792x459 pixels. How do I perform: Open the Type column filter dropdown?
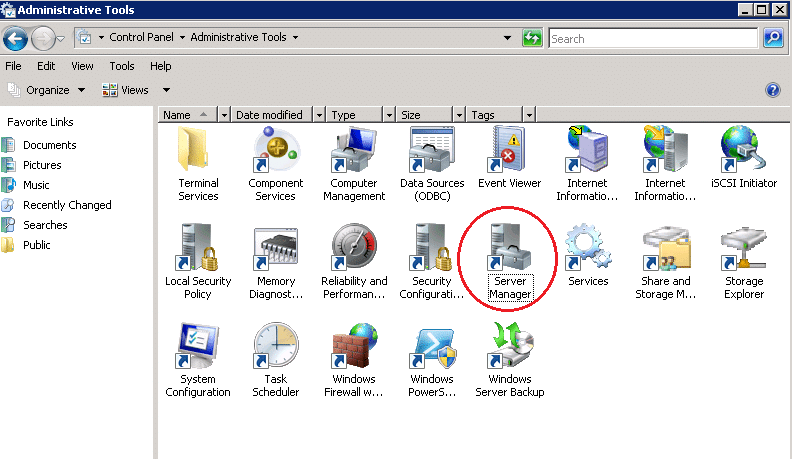point(389,115)
